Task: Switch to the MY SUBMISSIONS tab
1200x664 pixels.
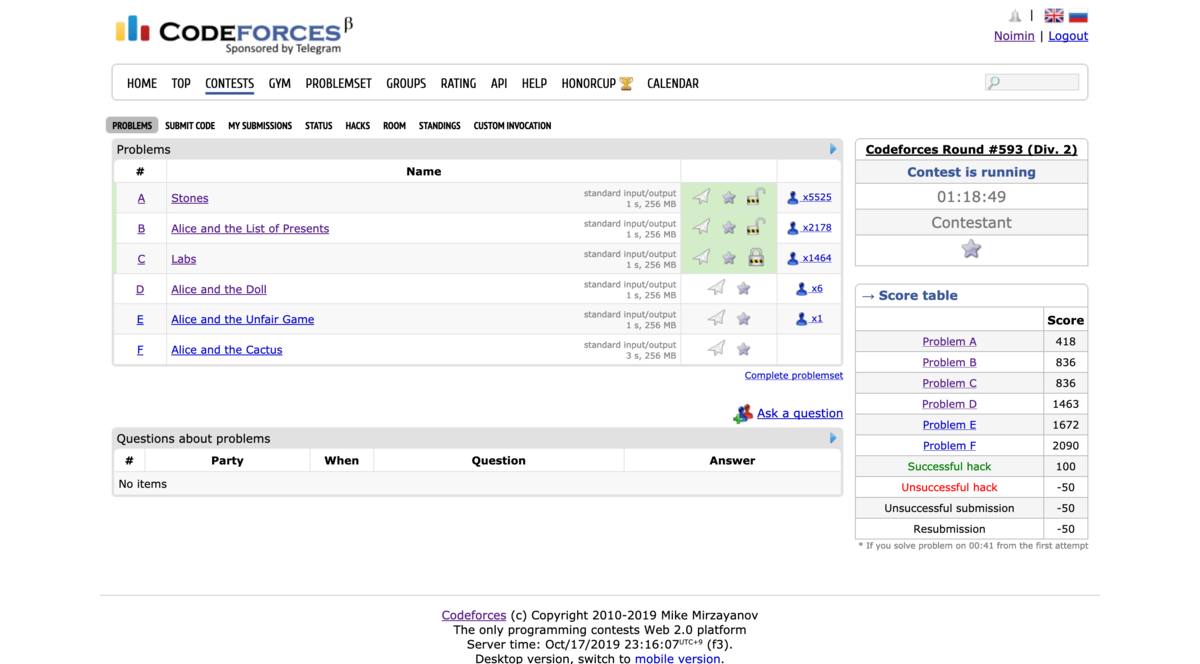Action: coord(260,126)
